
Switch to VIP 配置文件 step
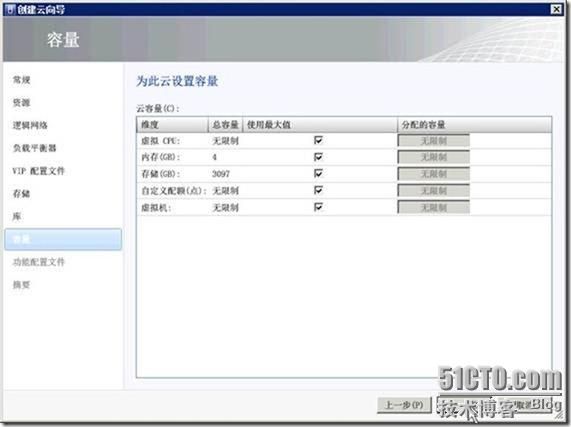pos(39,171)
